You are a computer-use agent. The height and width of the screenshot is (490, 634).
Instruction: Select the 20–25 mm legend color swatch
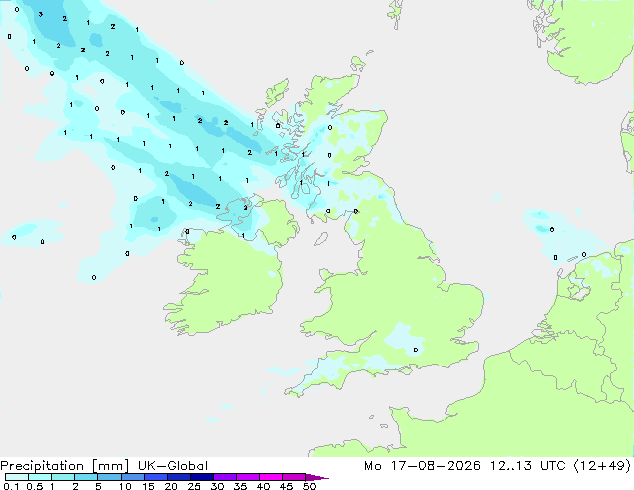179,477
